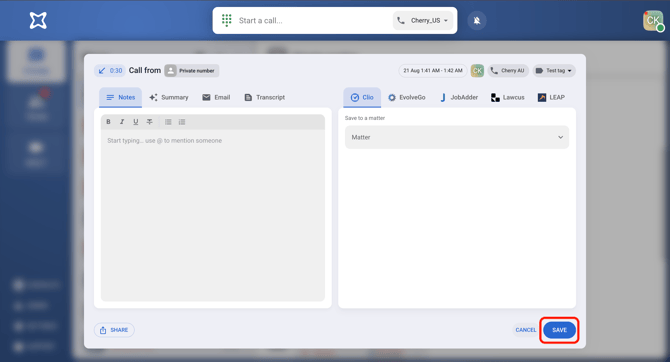Click into the notes text area
The width and height of the screenshot is (670, 362).
coord(213,215)
